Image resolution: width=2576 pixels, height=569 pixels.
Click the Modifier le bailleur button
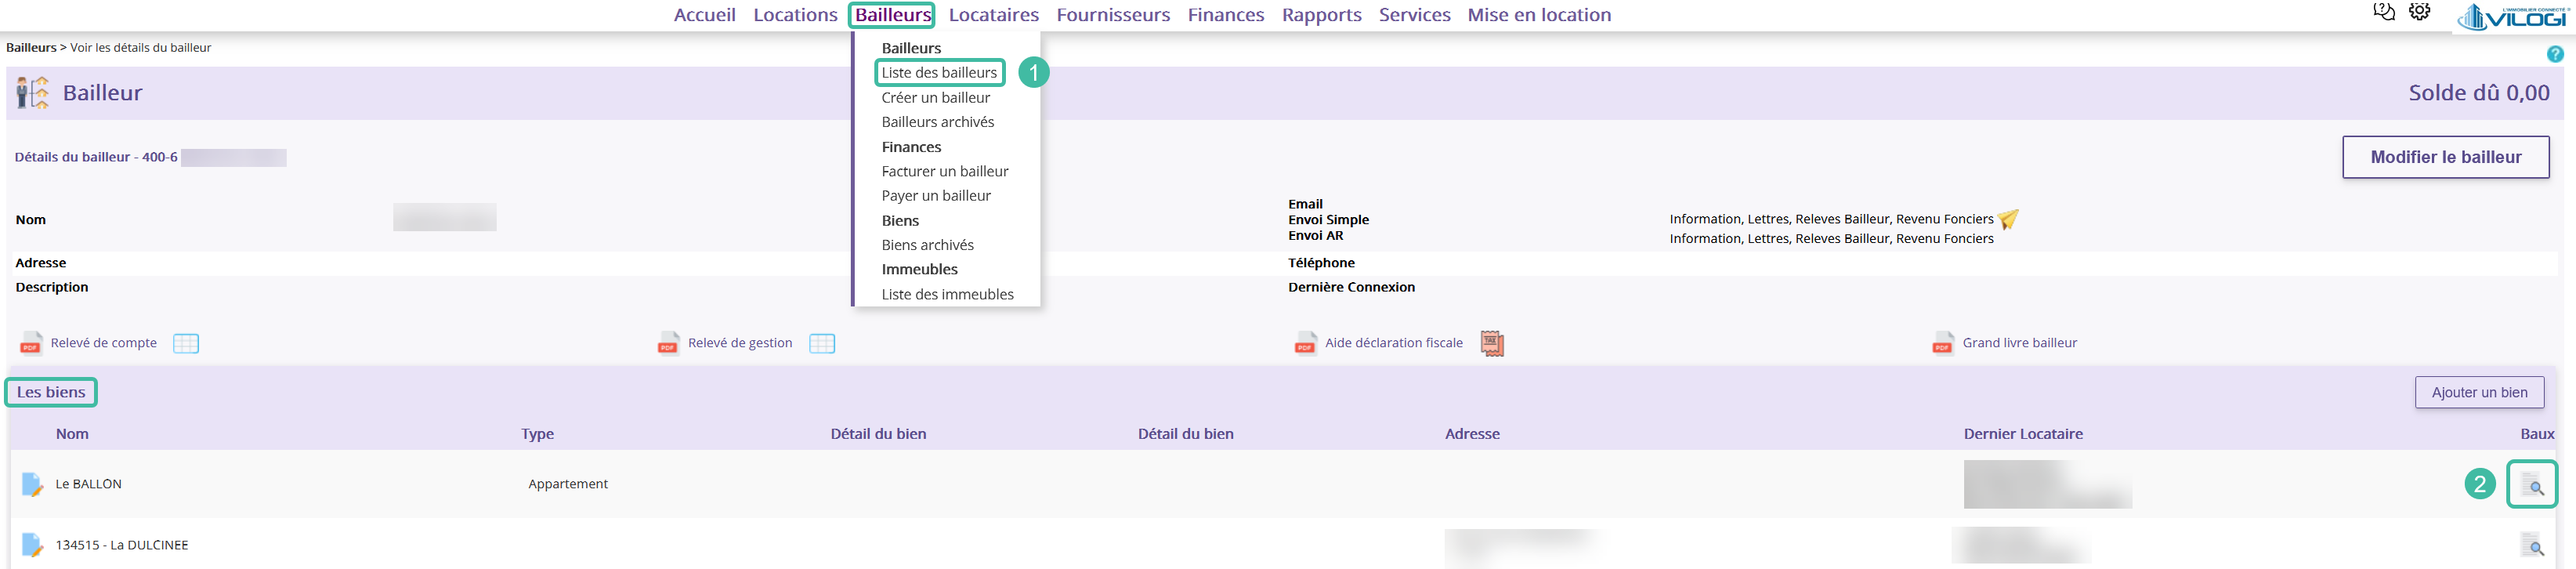2445,157
